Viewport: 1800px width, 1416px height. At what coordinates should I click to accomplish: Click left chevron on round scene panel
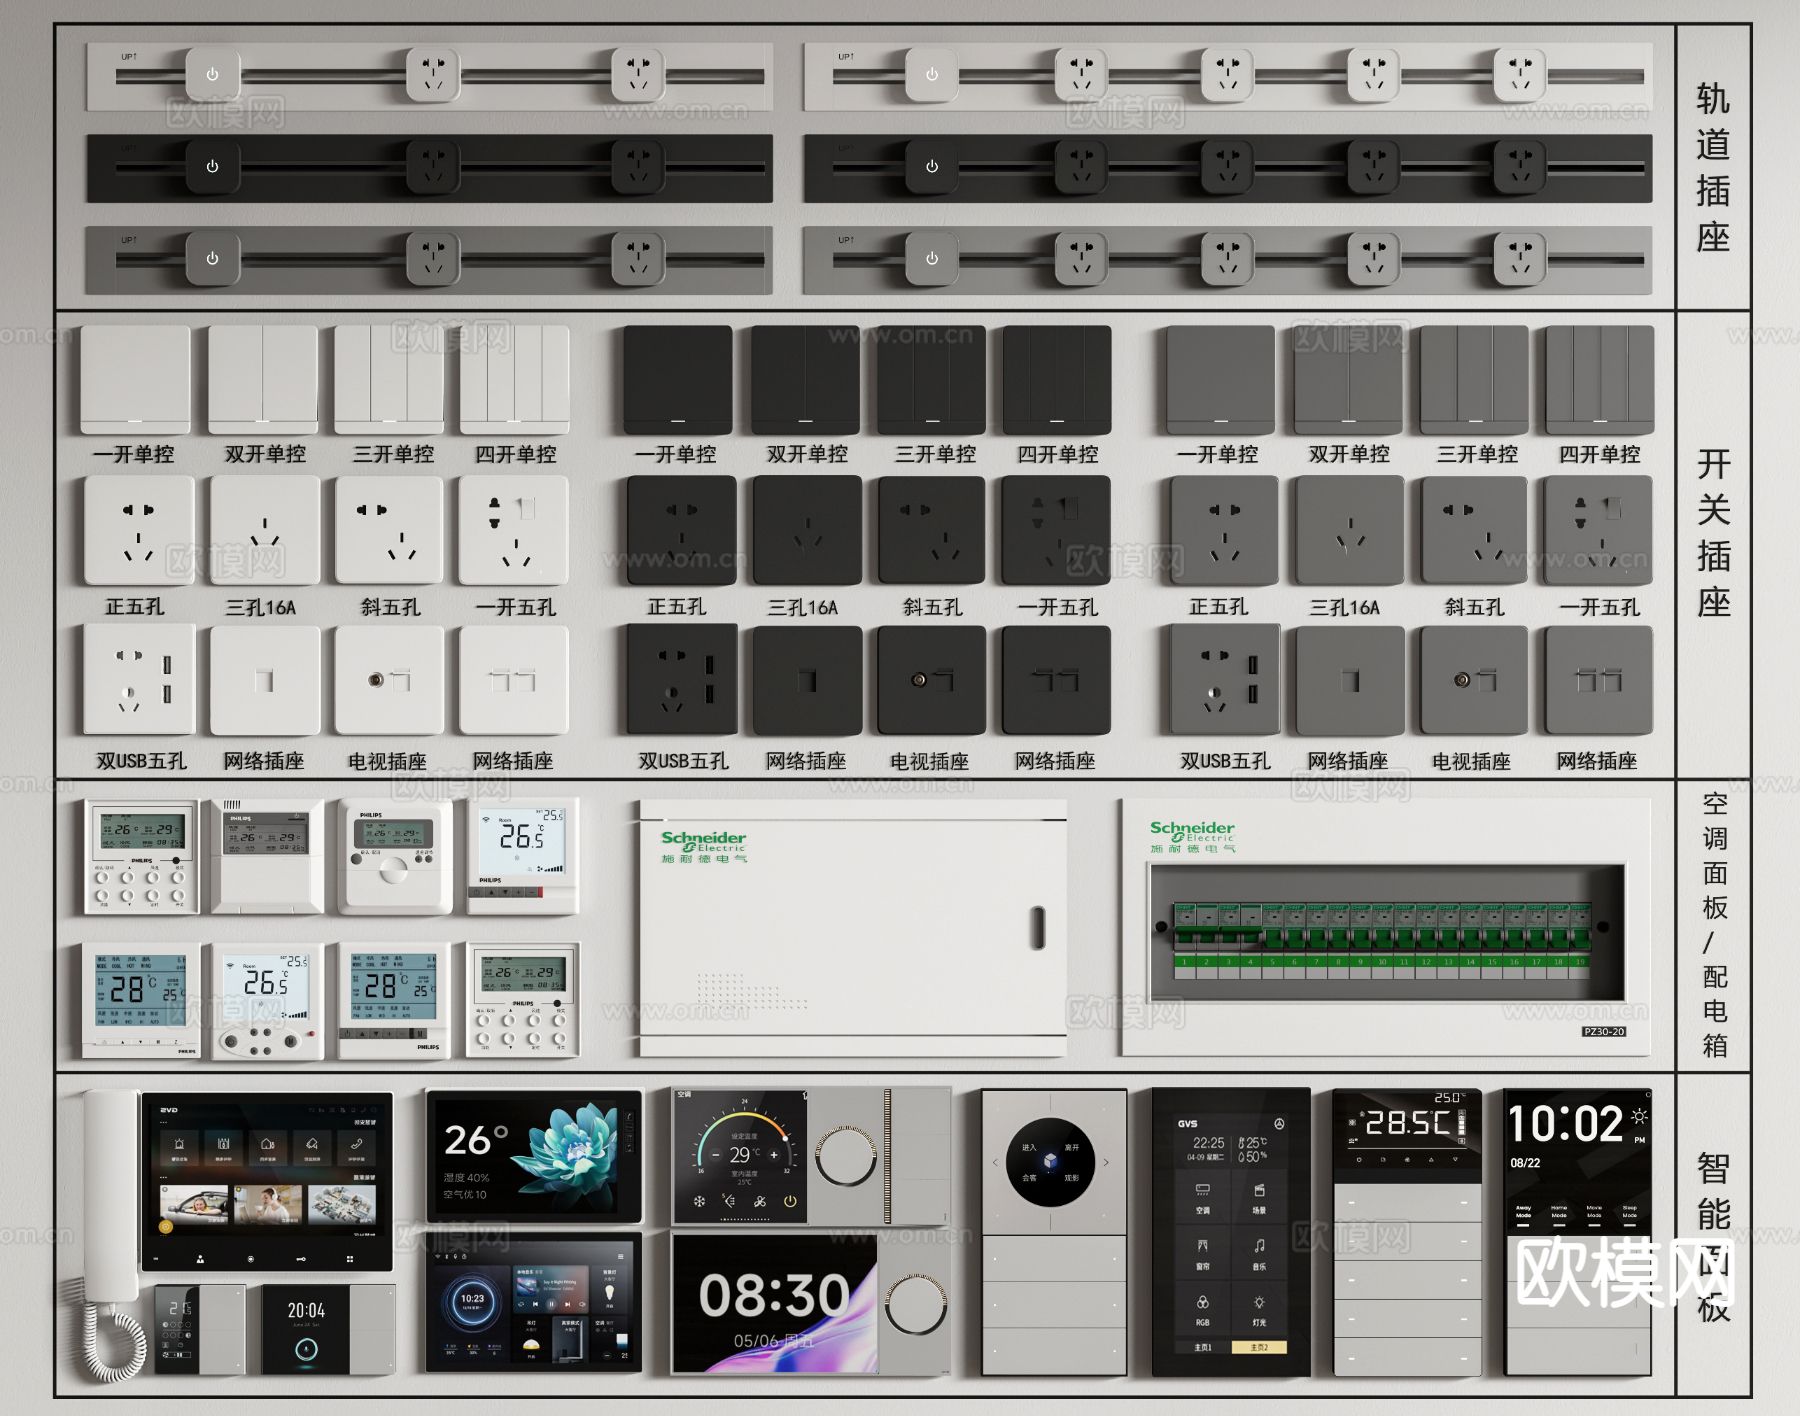[995, 1162]
